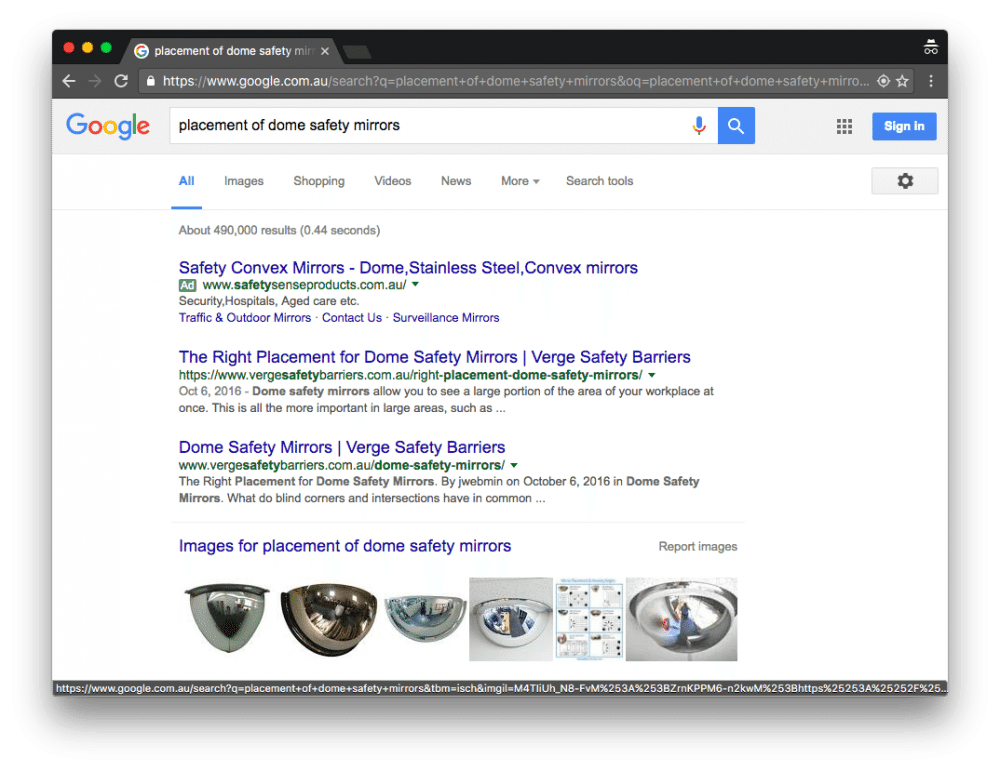Open the third half-dome mirror thumbnail

coord(425,617)
